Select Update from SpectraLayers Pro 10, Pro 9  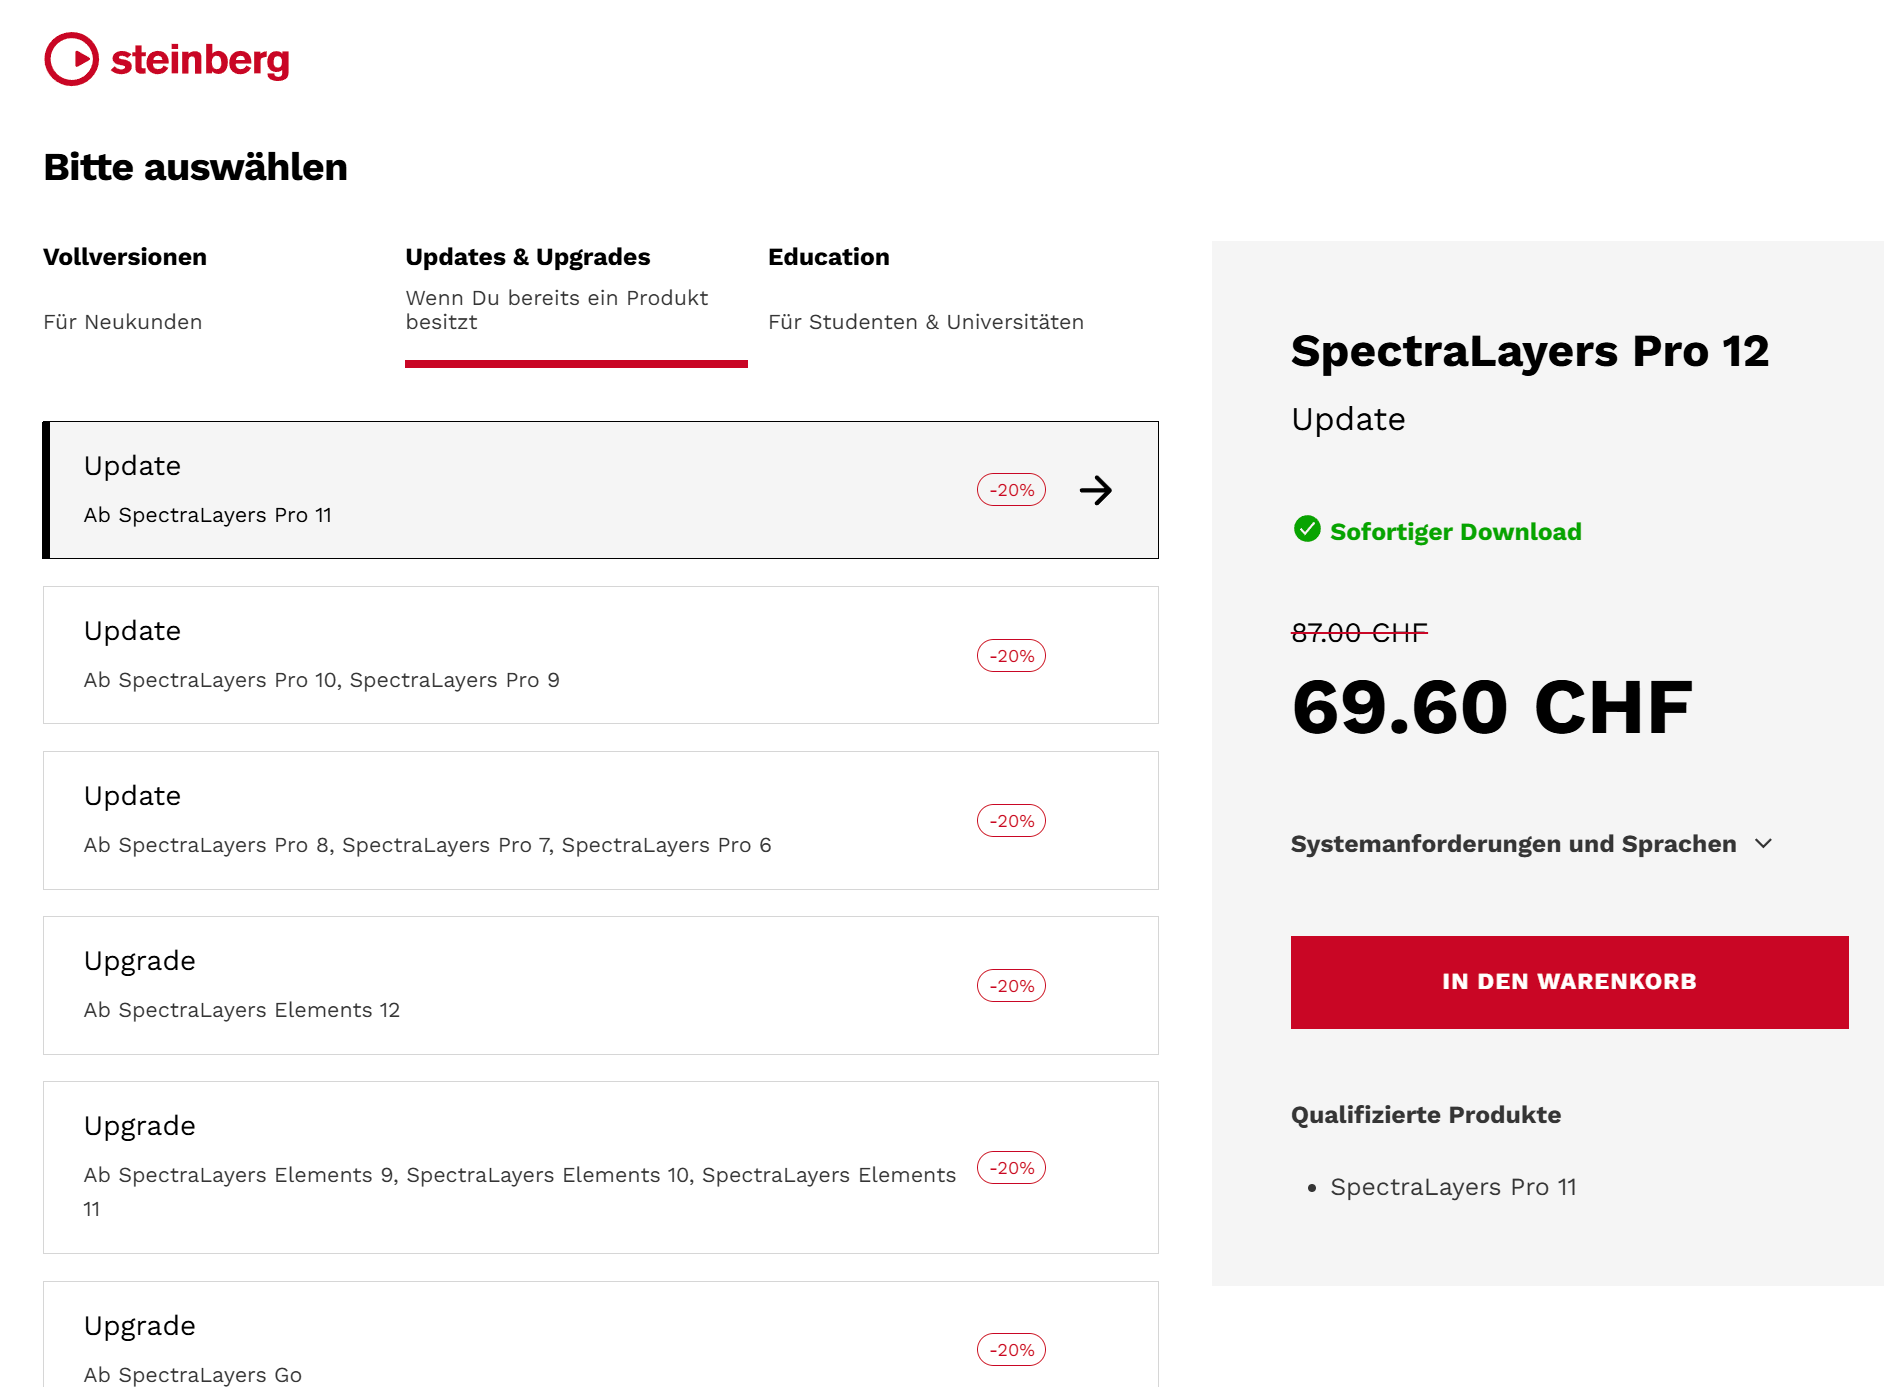coord(600,655)
